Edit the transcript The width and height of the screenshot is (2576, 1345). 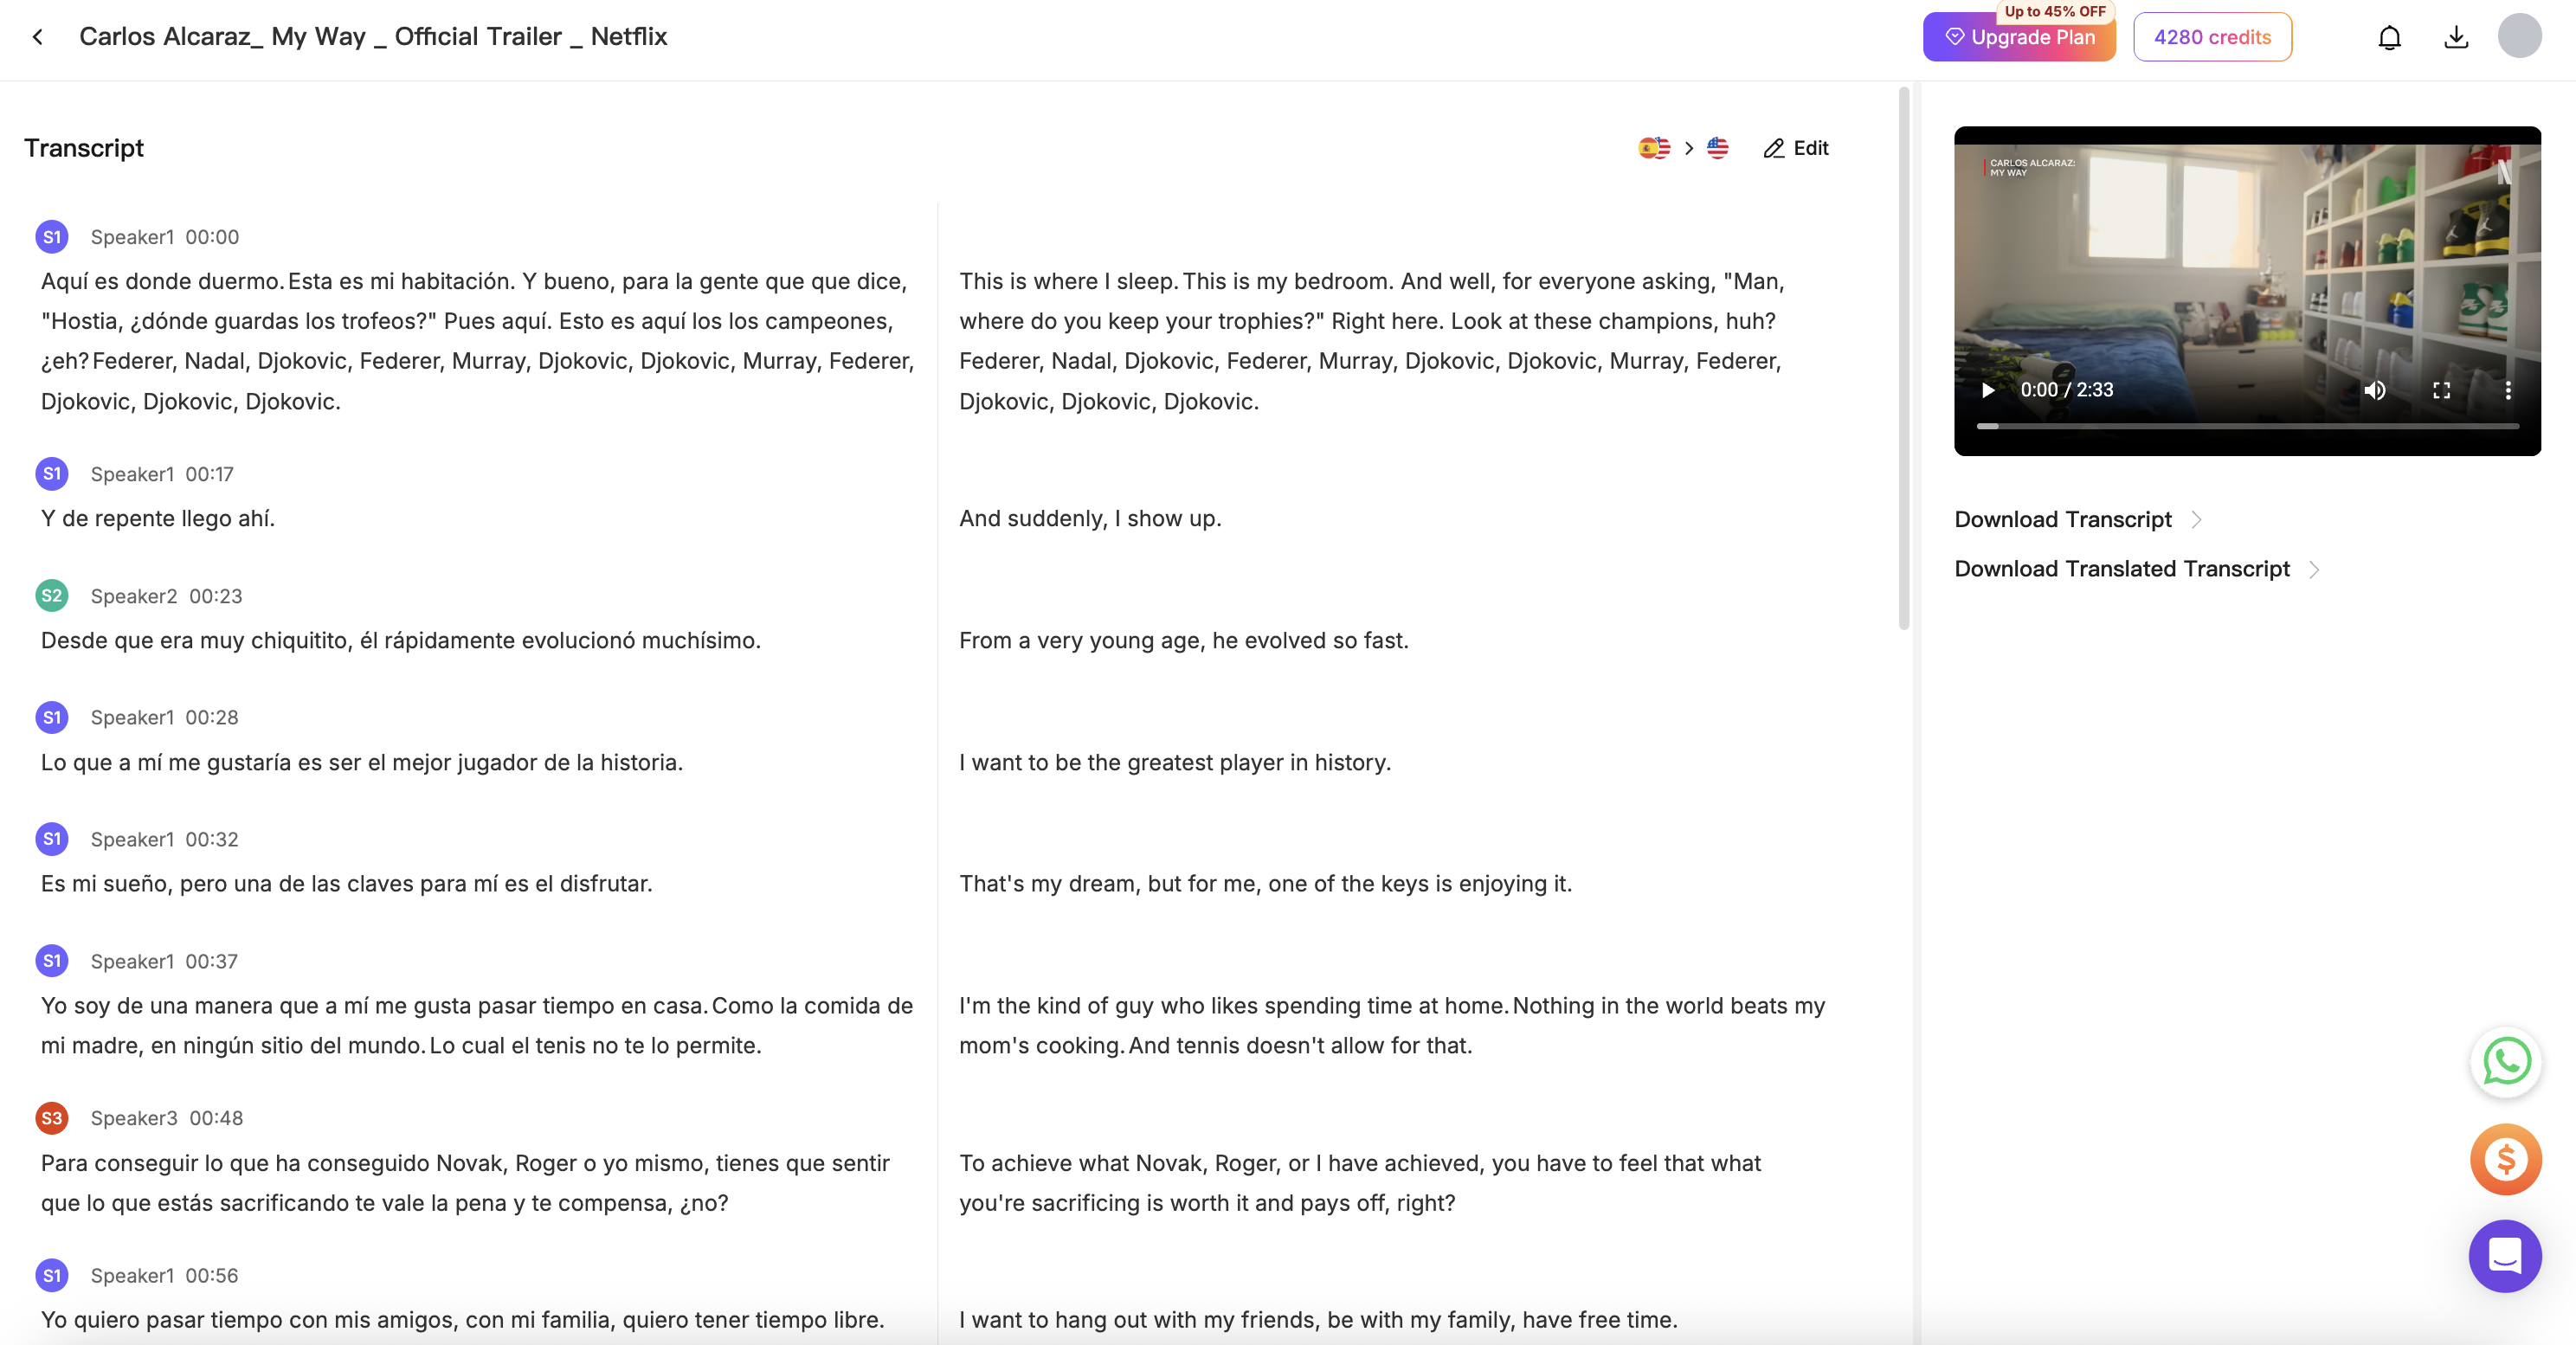pos(1796,148)
